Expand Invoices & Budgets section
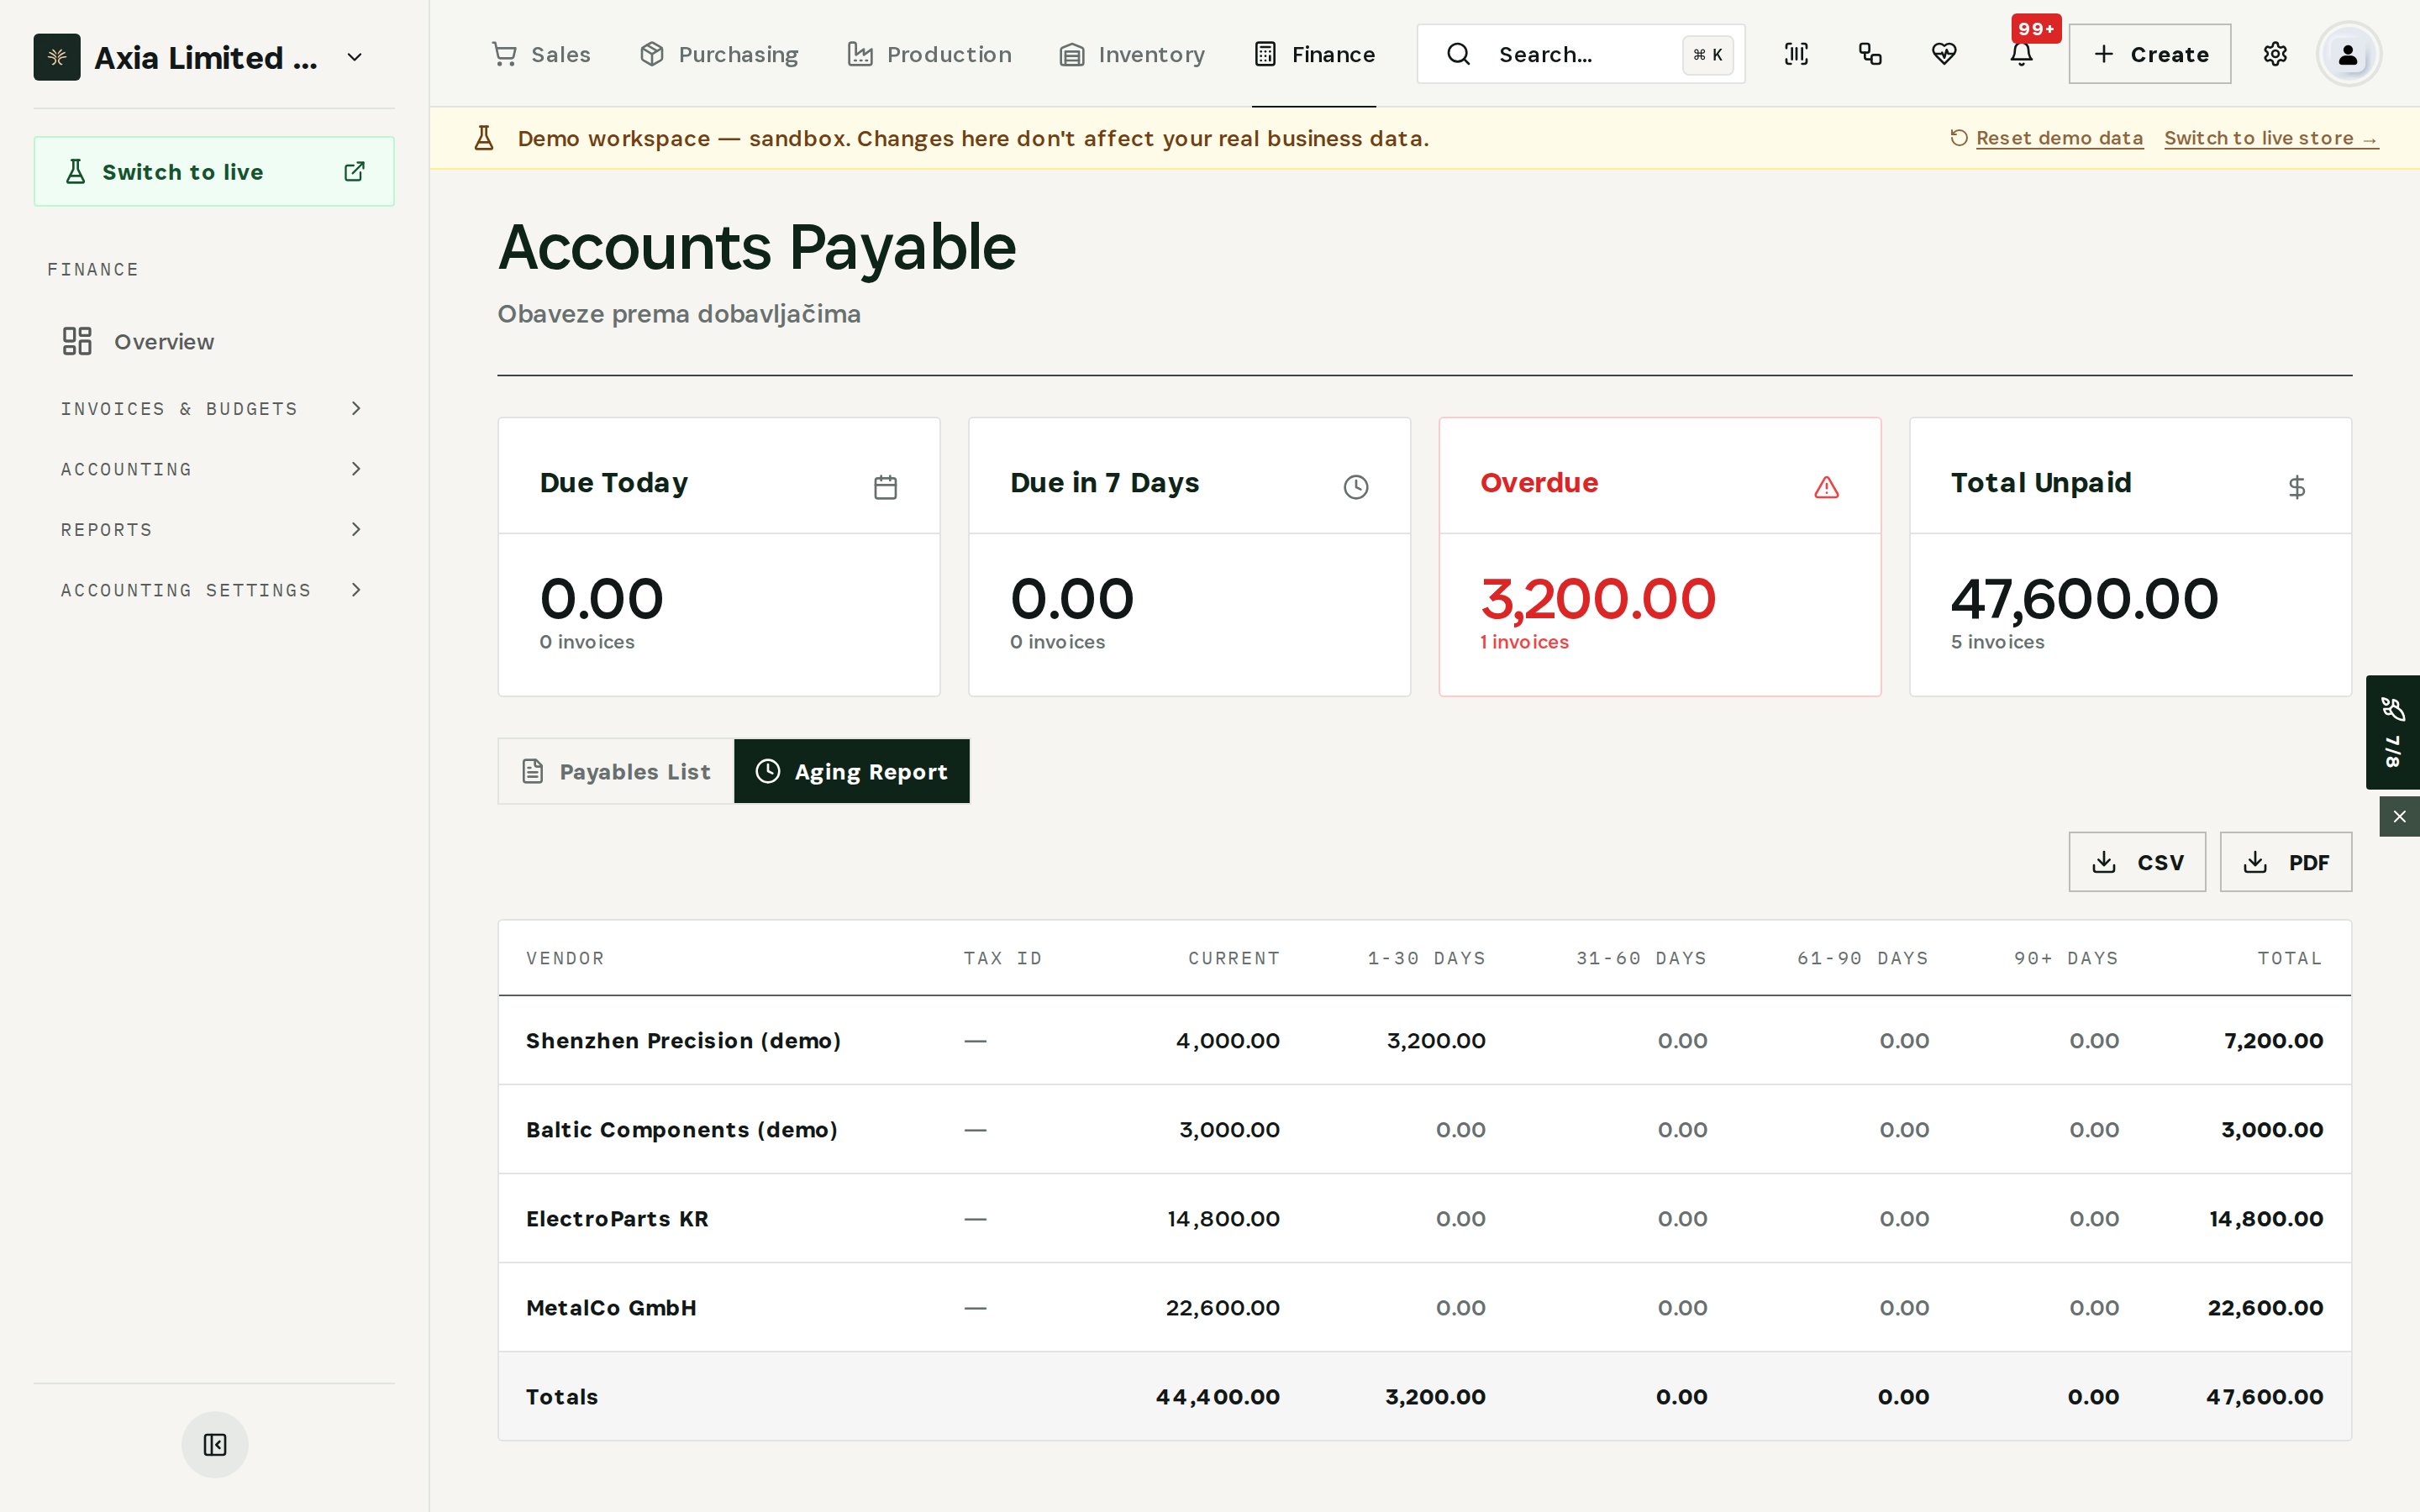This screenshot has height=1512, width=2420. 214,408
